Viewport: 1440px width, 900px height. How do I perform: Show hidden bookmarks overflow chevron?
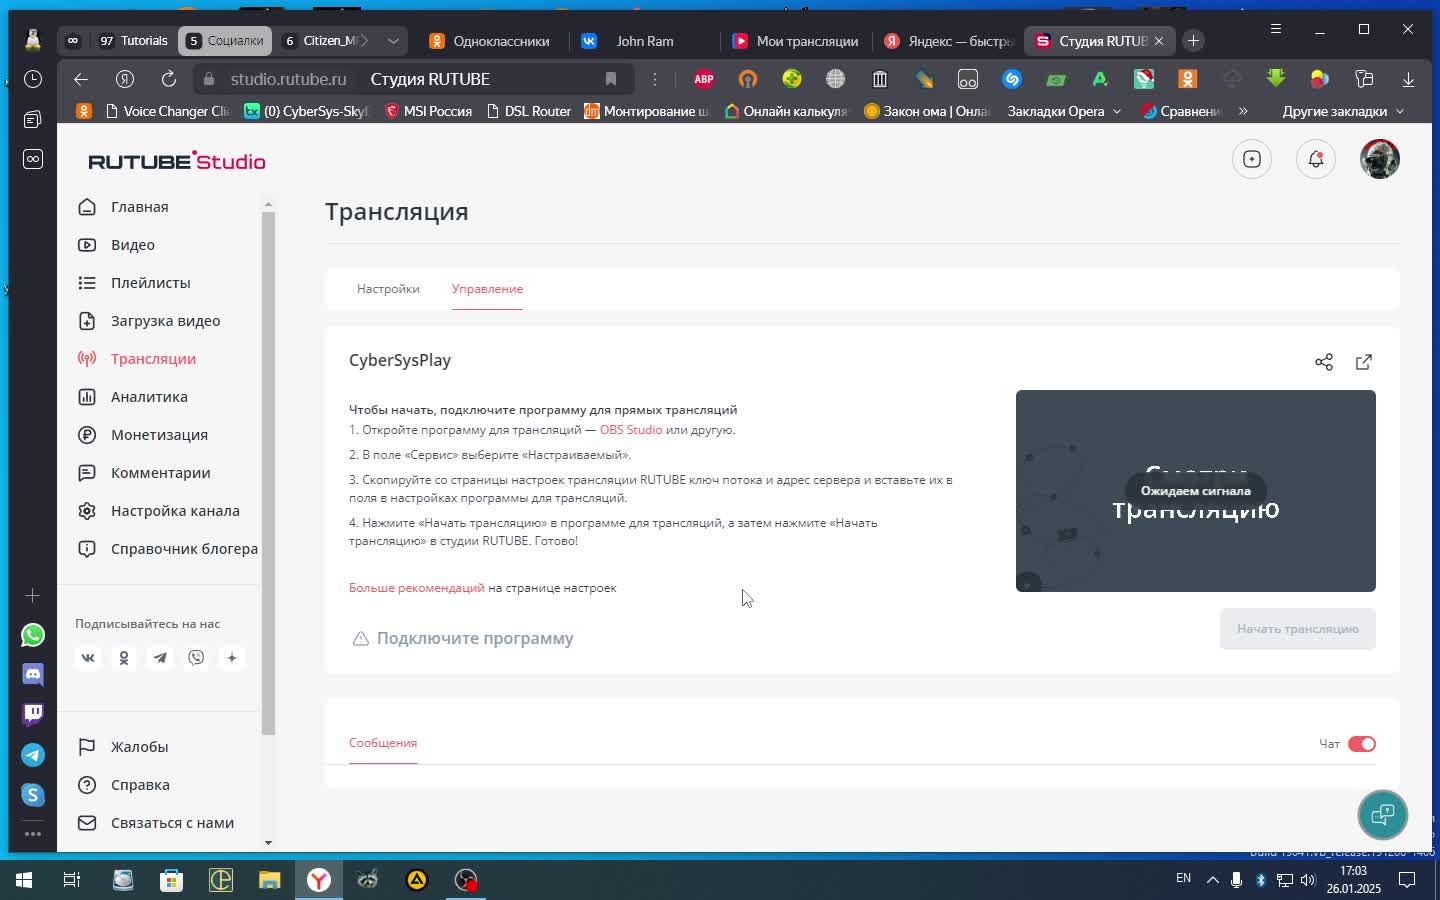1243,111
